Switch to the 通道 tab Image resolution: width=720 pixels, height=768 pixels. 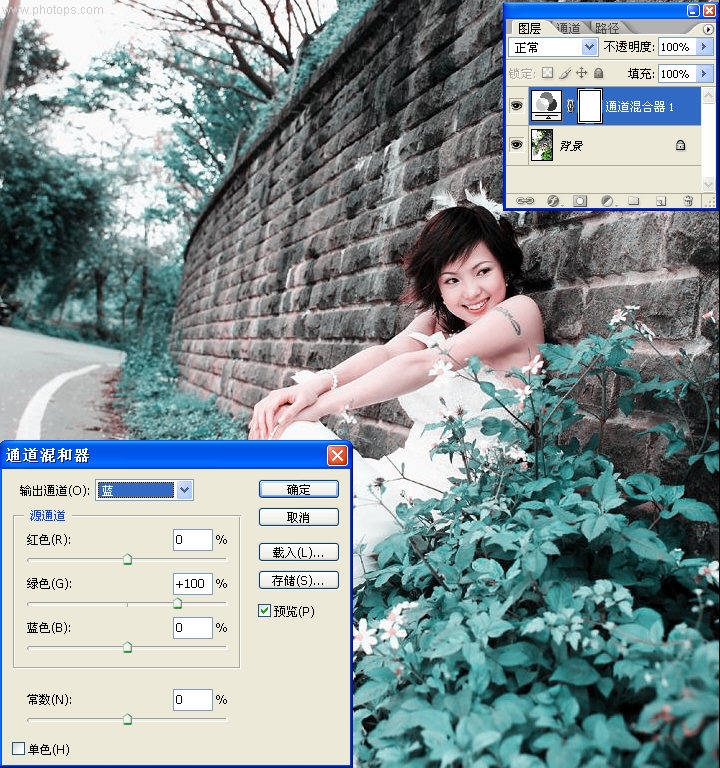point(568,28)
